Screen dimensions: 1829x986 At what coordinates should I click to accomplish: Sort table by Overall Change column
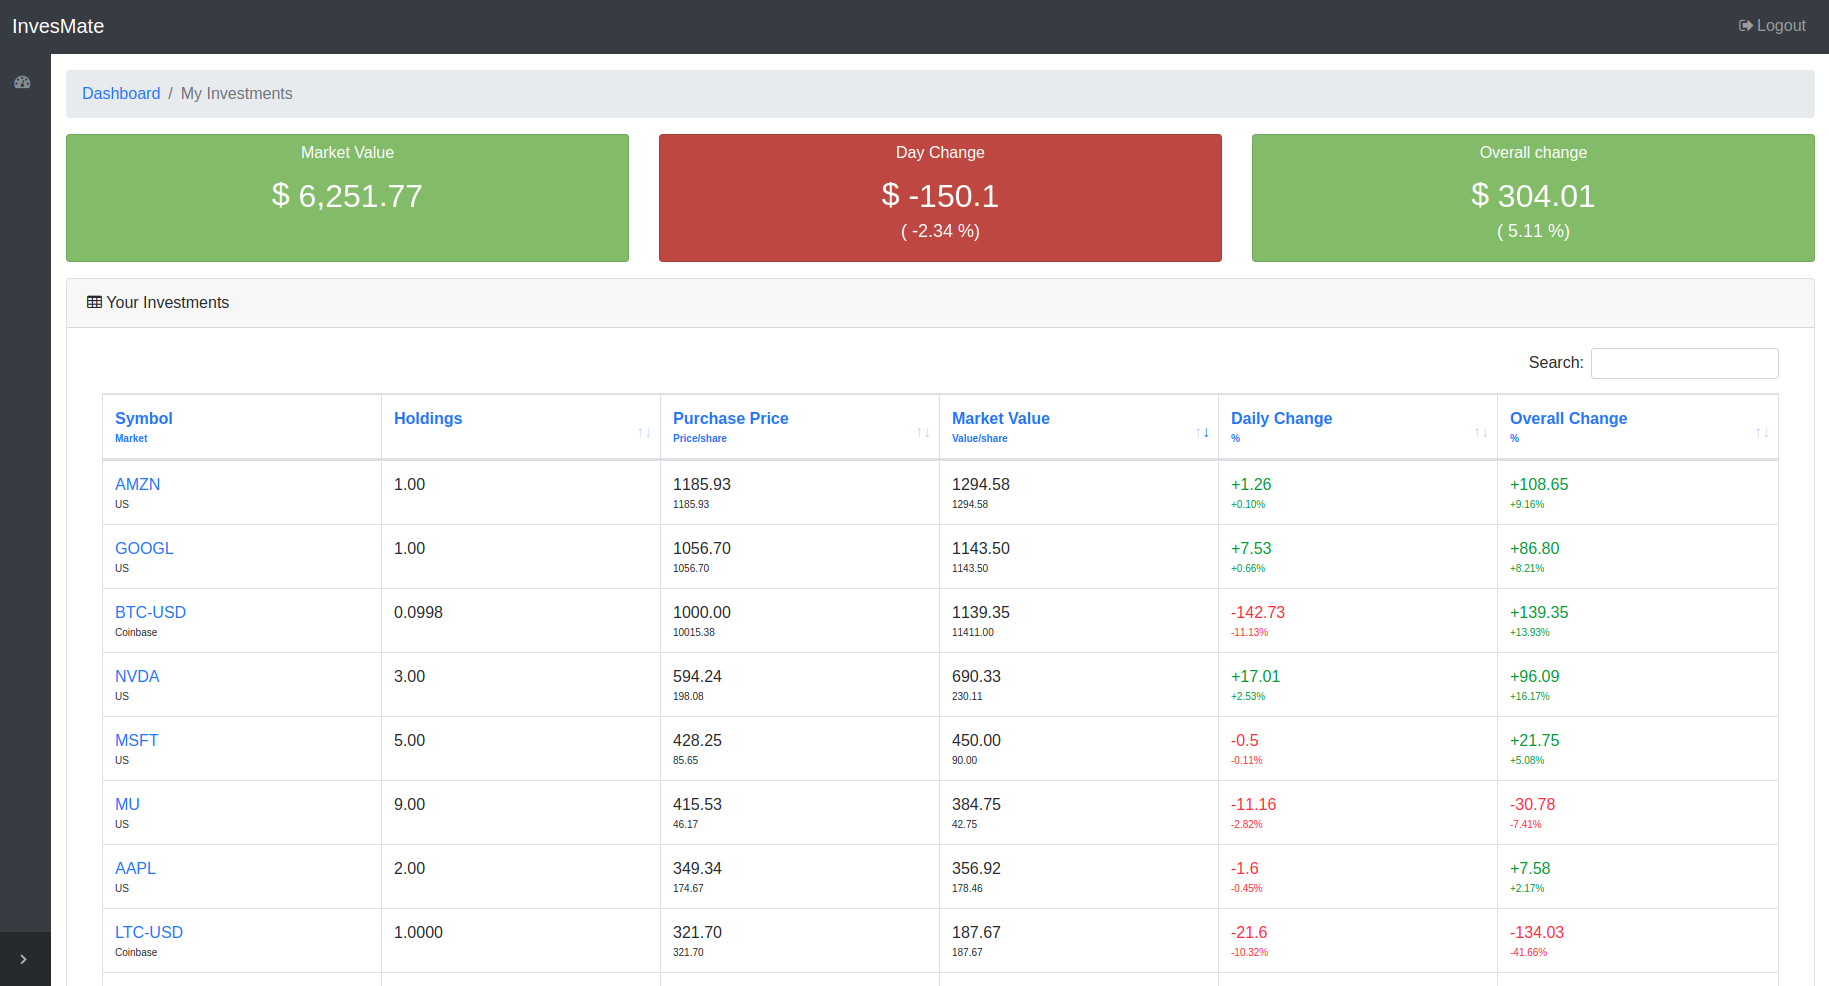coord(1638,427)
